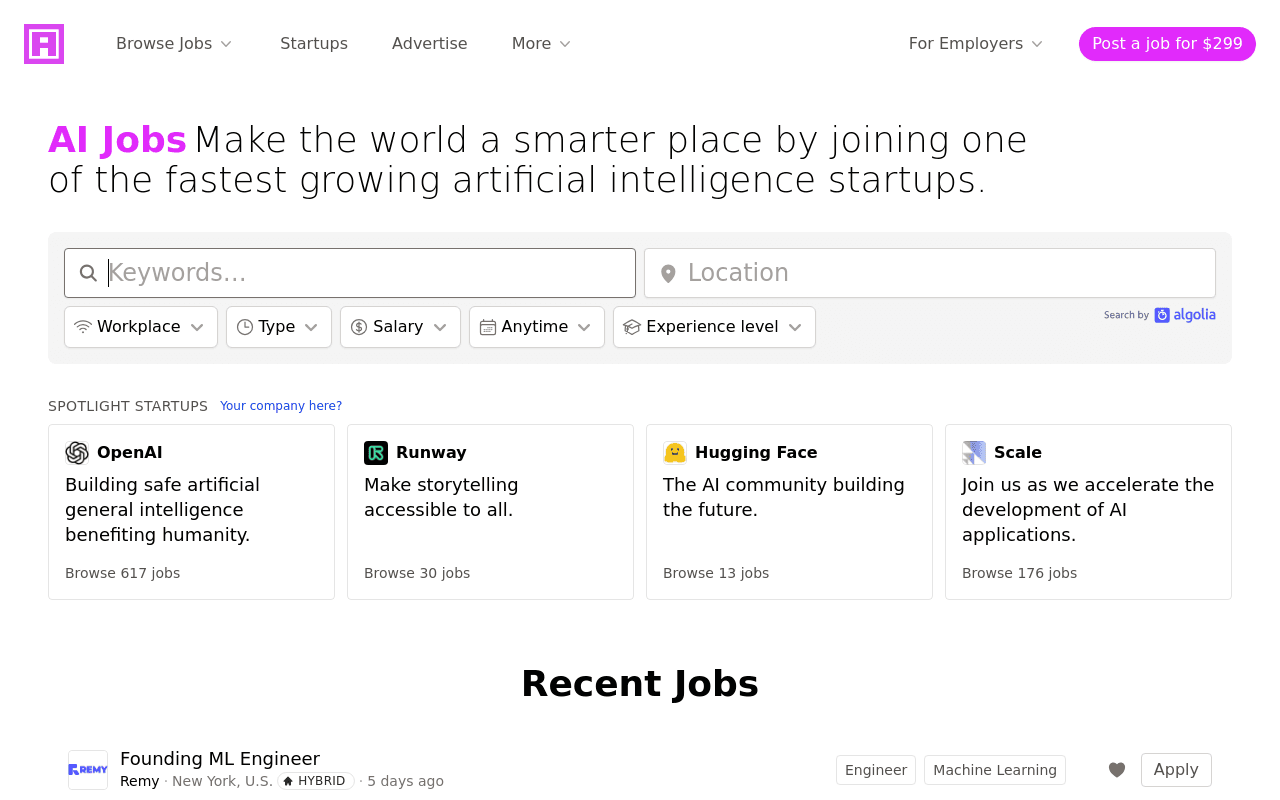Click the Runway logo icon

tap(376, 453)
